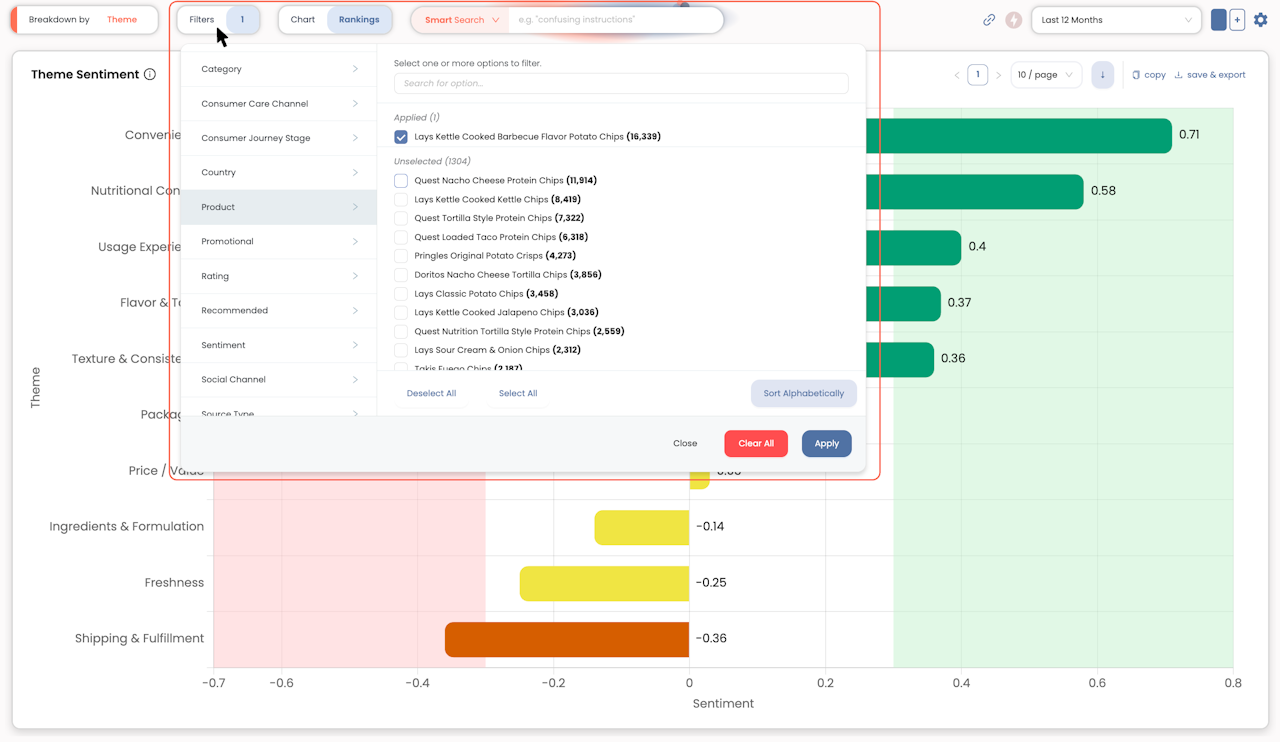Open the Last 12 Months date dropdown
Image resolution: width=1280 pixels, height=742 pixels.
1116,20
